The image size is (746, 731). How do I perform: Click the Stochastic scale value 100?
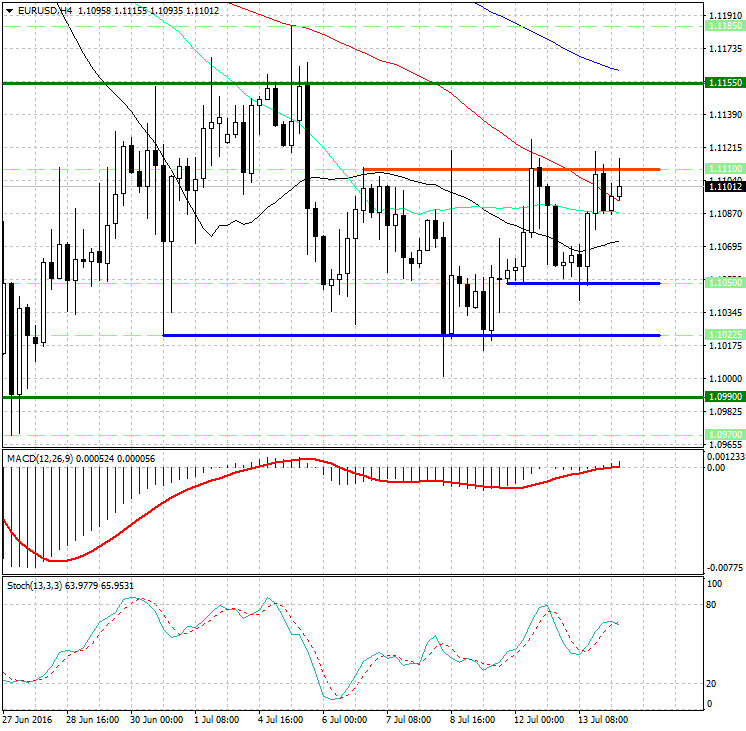[715, 584]
